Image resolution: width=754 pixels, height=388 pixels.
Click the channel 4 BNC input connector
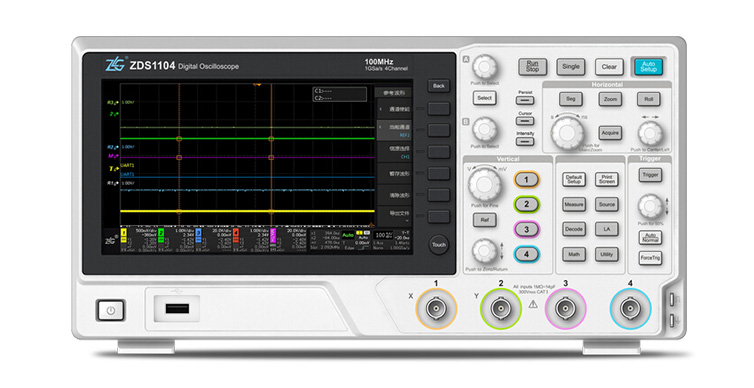click(630, 308)
